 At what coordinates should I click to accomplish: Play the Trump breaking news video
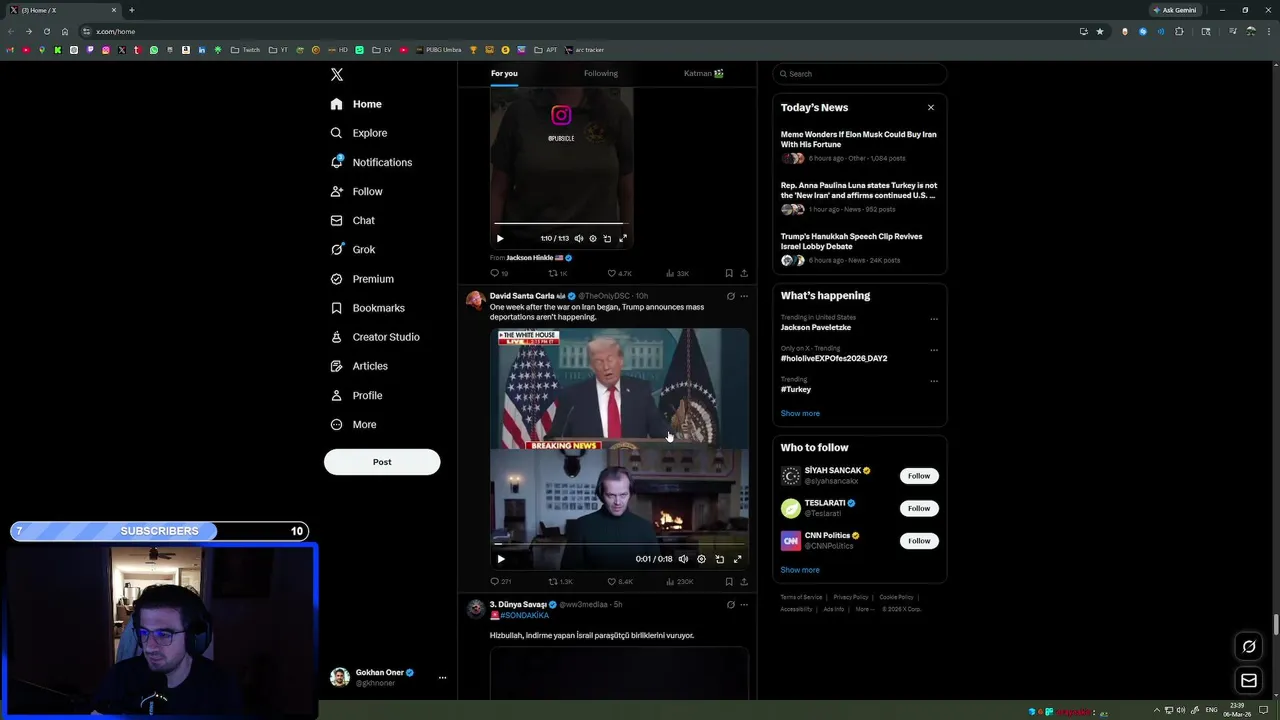(501, 559)
